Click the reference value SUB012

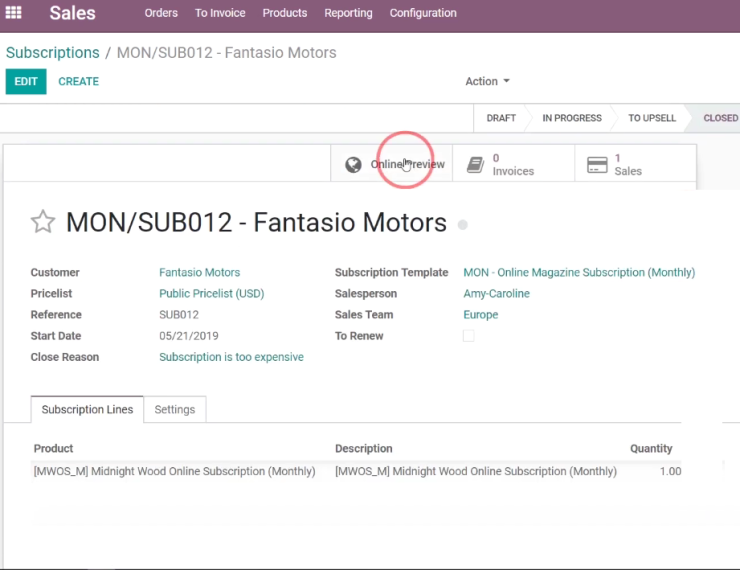(x=179, y=315)
